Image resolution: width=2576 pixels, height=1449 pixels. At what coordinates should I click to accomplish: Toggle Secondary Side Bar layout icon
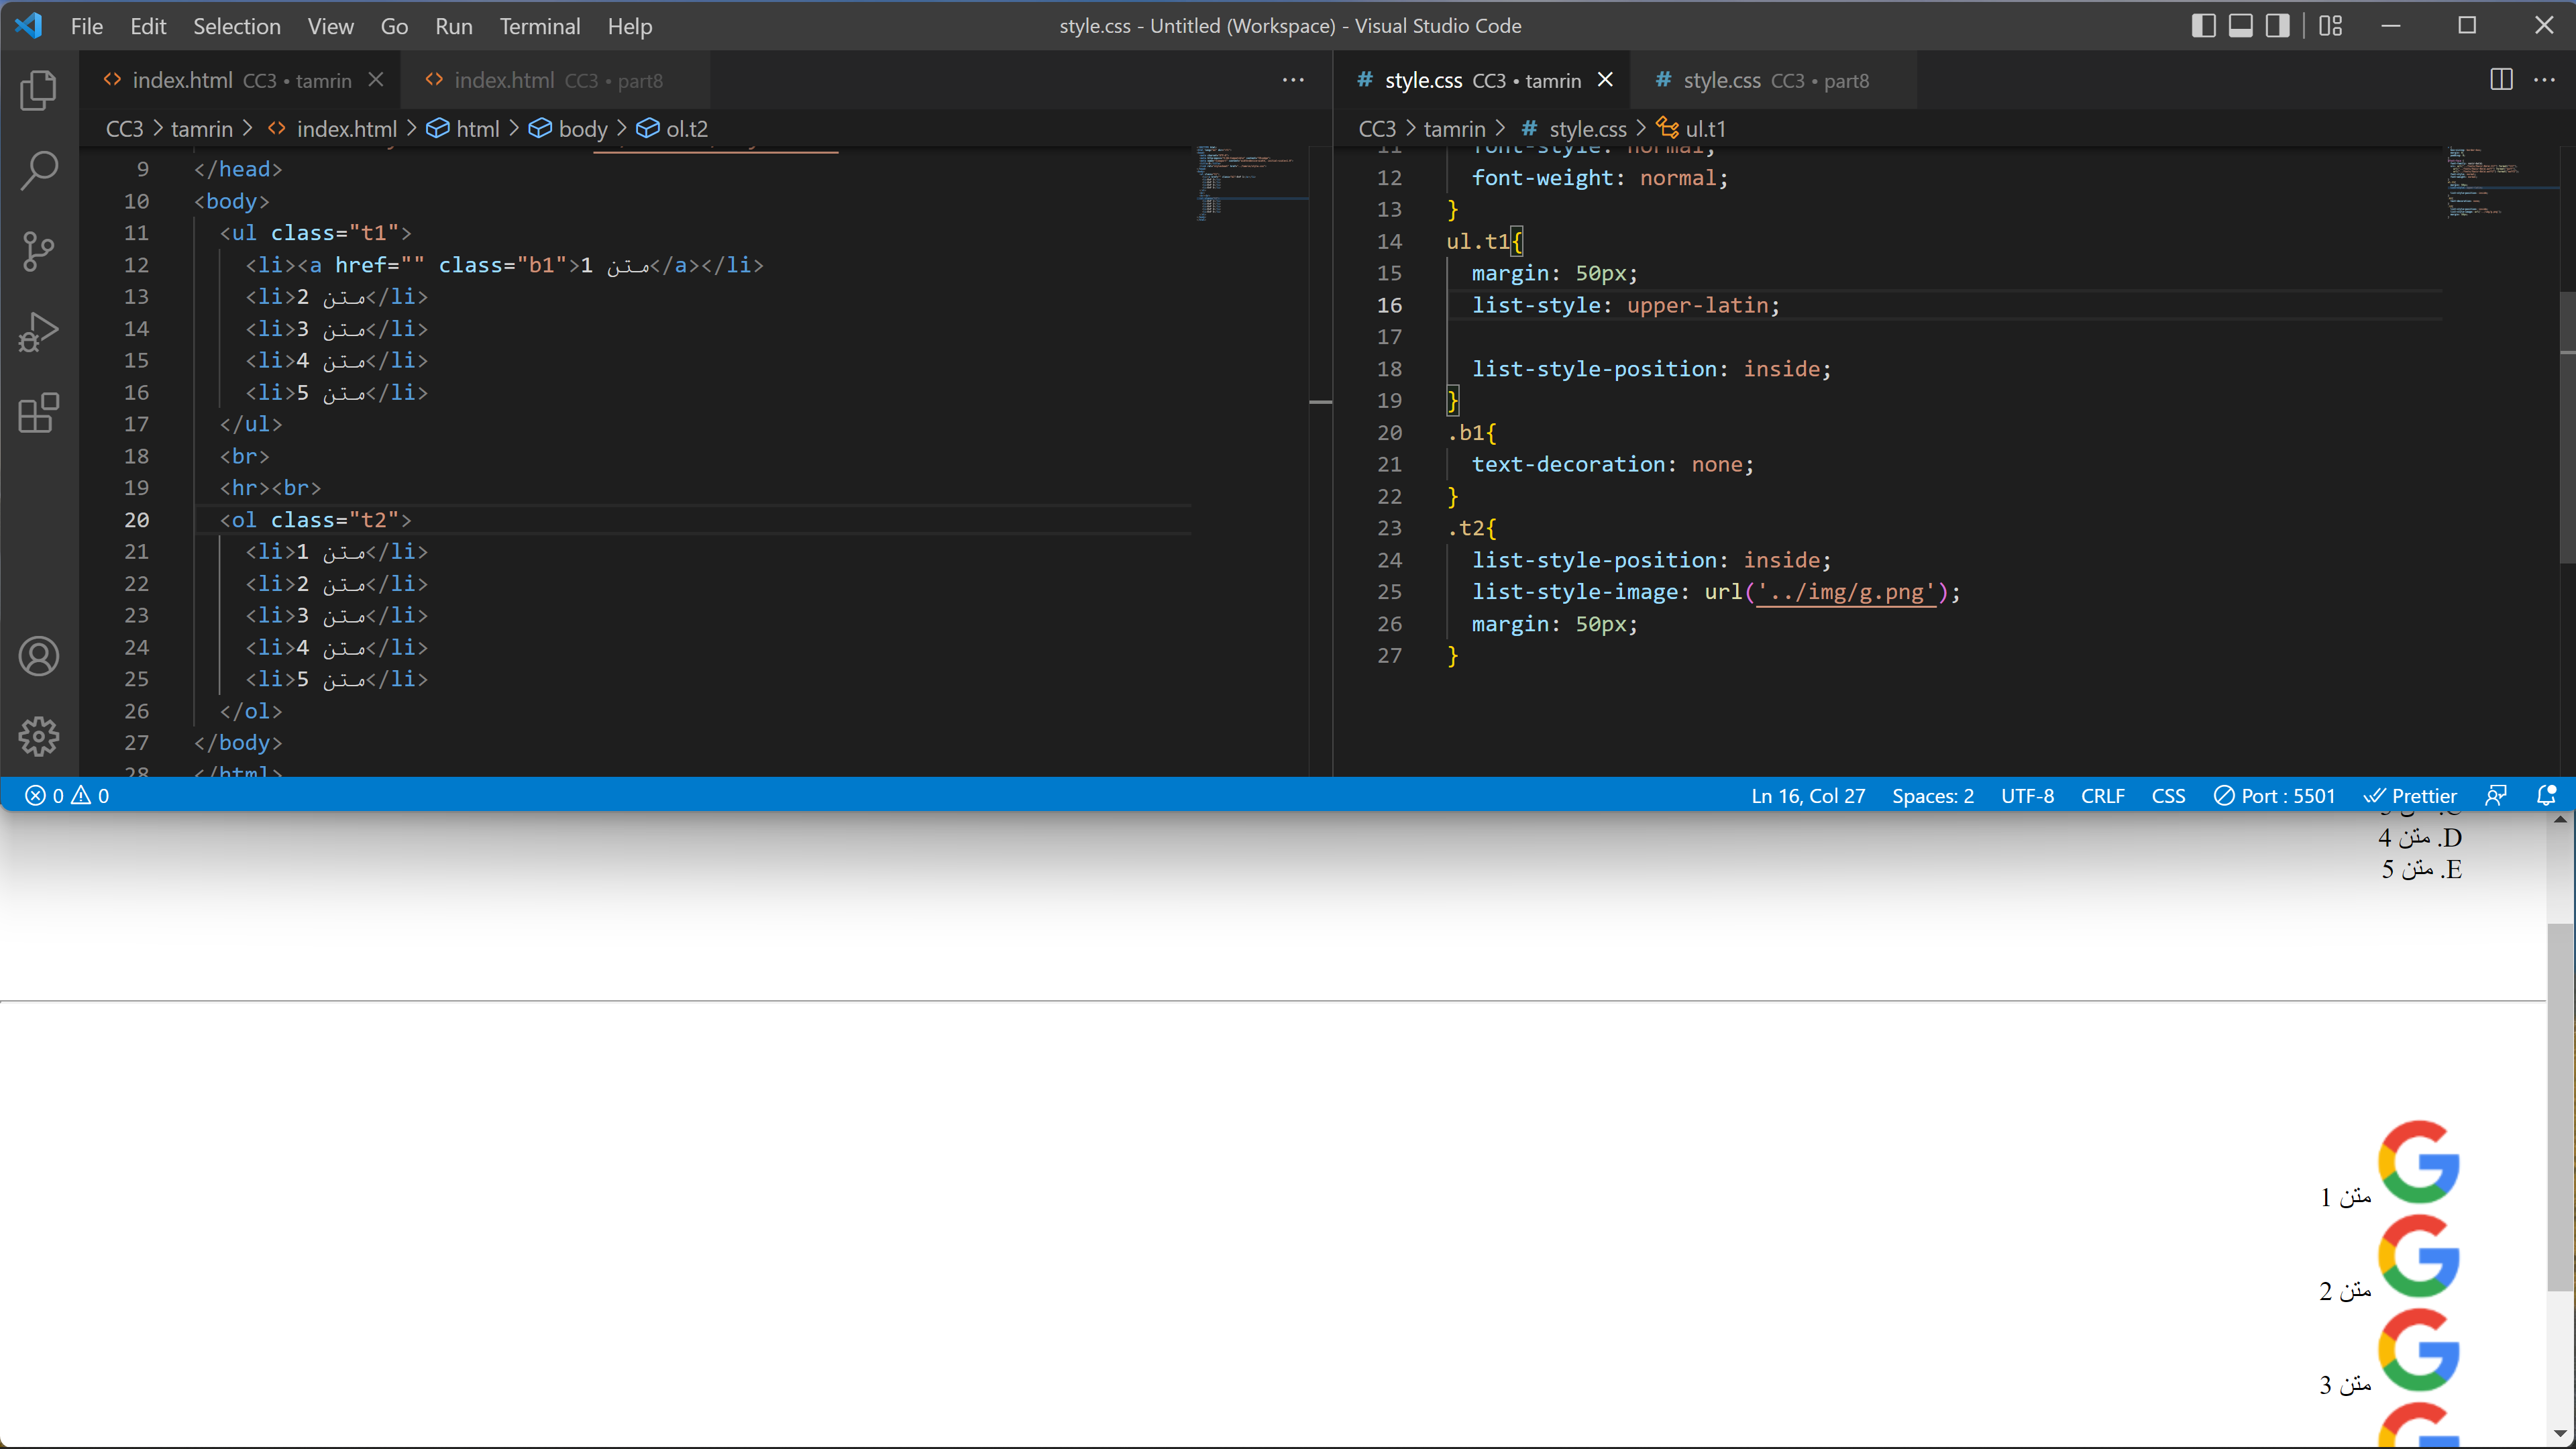pyautogui.click(x=2277, y=26)
